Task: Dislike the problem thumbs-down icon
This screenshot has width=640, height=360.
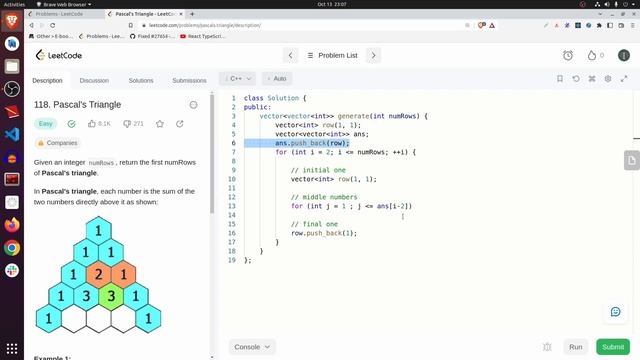Action: pyautogui.click(x=127, y=124)
